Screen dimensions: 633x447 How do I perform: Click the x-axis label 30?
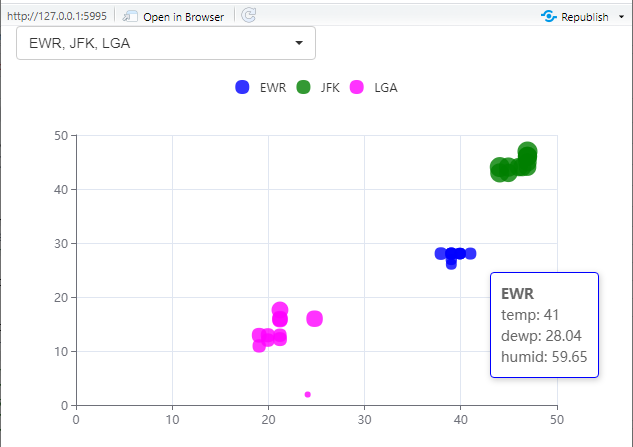(x=365, y=420)
